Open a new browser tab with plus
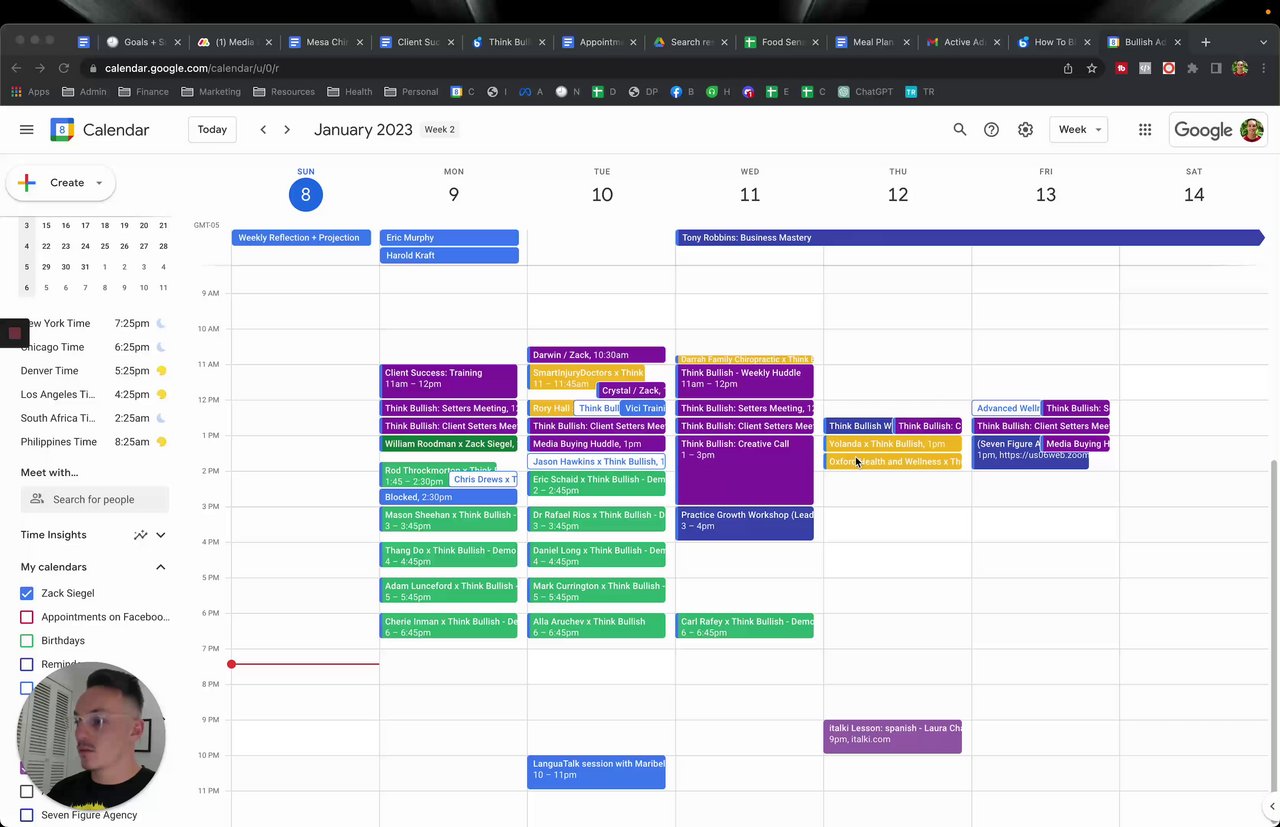Image resolution: width=1280 pixels, height=827 pixels. (1205, 42)
